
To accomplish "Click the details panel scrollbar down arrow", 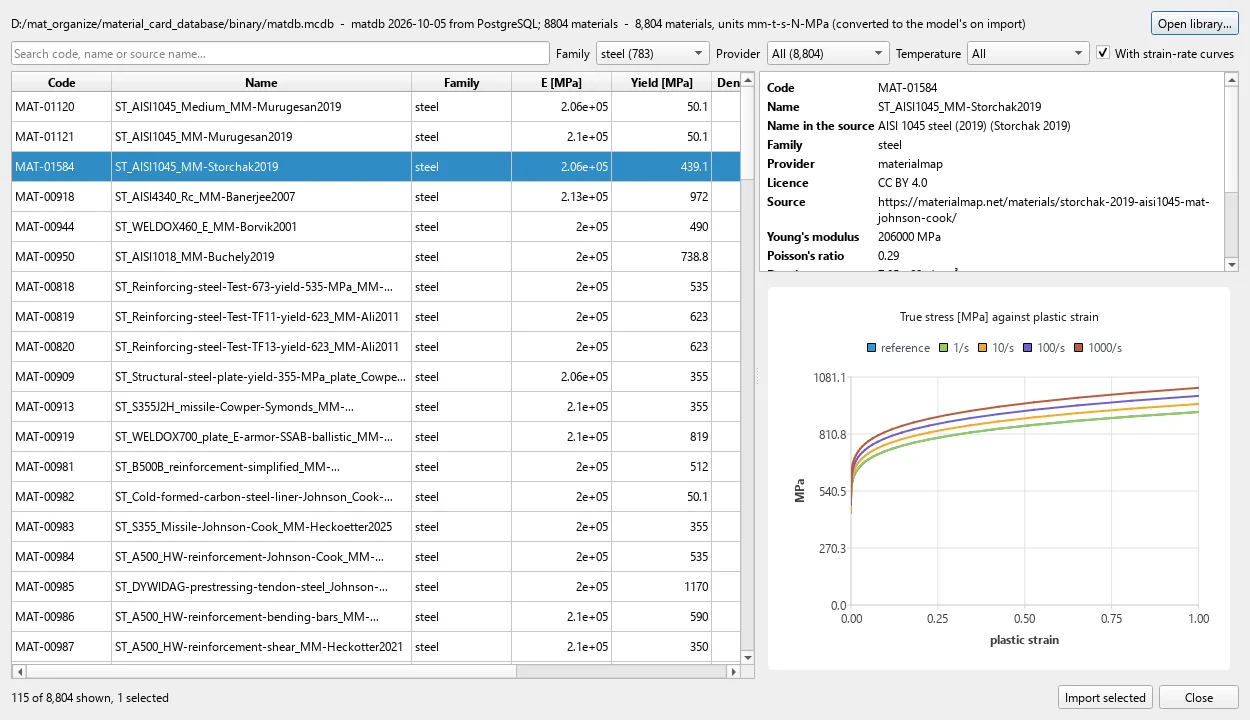I will (1231, 264).
